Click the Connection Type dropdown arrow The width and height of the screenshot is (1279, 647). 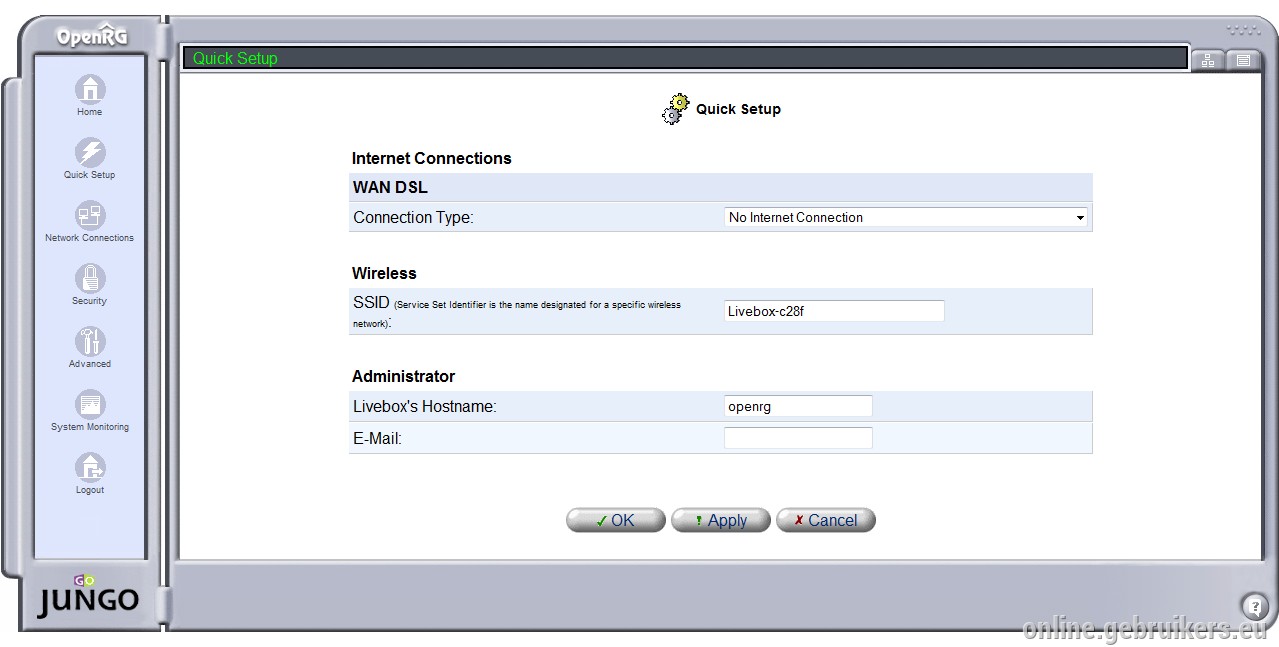tap(1080, 217)
